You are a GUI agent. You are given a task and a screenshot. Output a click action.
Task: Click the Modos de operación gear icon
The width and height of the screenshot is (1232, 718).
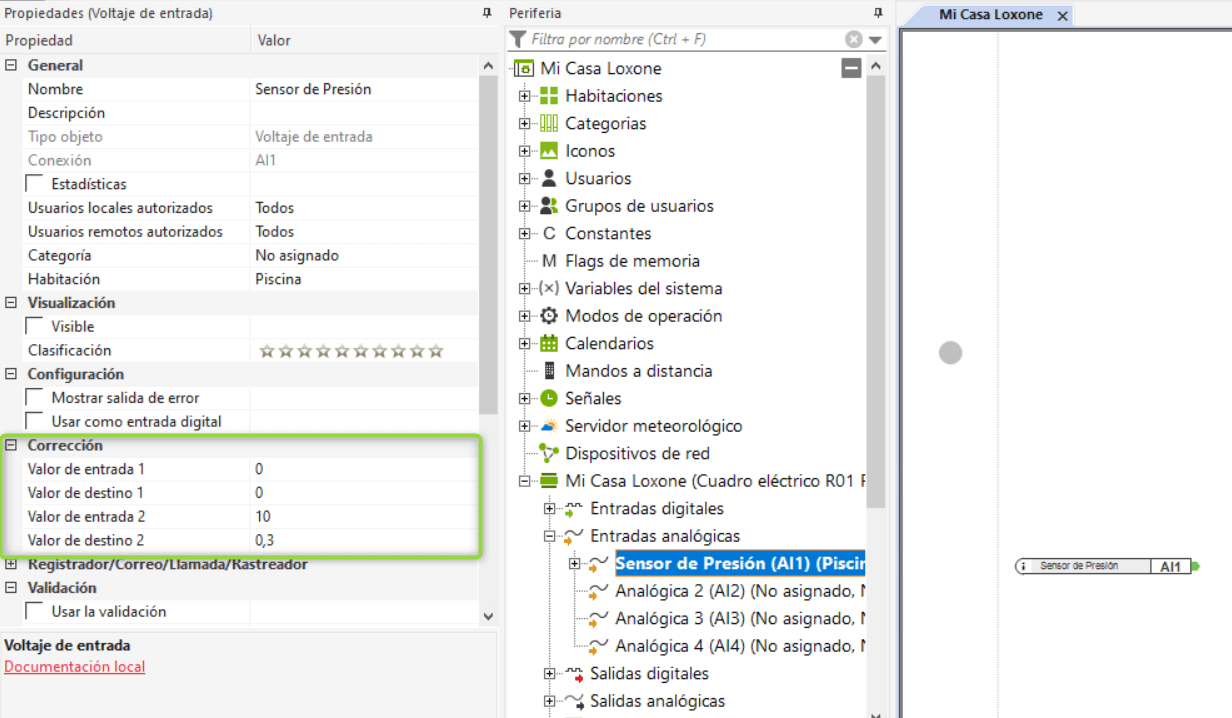(548, 316)
